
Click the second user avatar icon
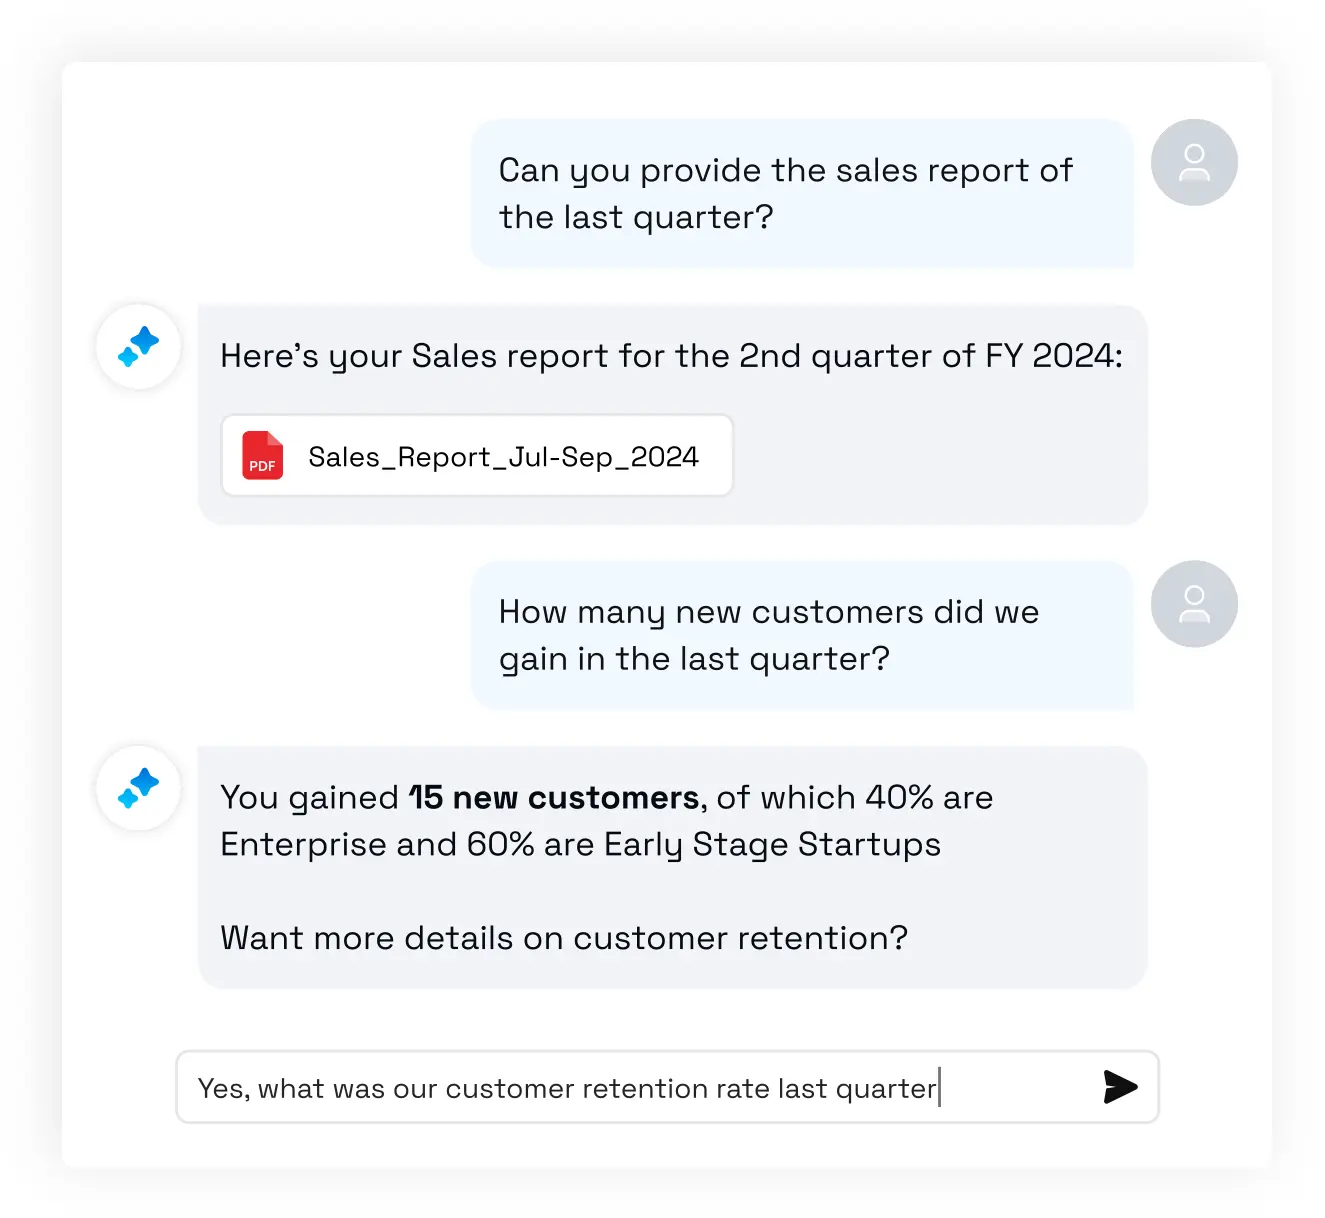[x=1194, y=604]
